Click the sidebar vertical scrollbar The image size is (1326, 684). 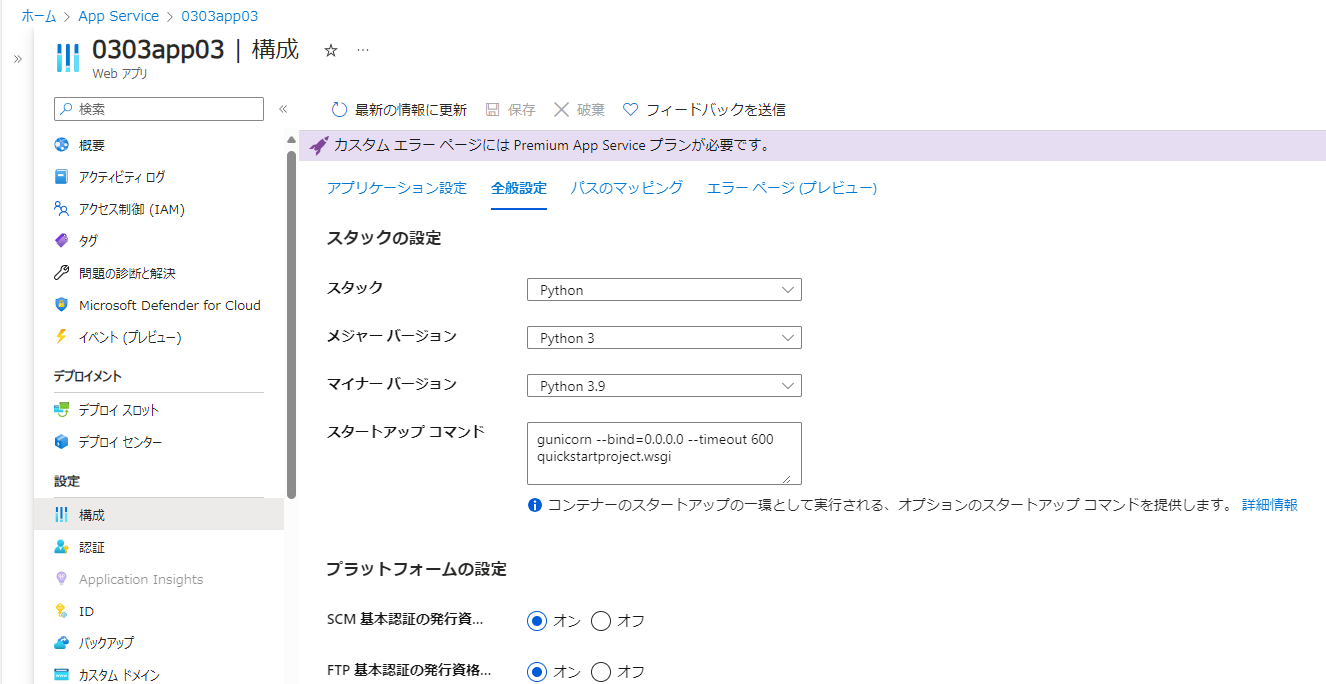291,323
